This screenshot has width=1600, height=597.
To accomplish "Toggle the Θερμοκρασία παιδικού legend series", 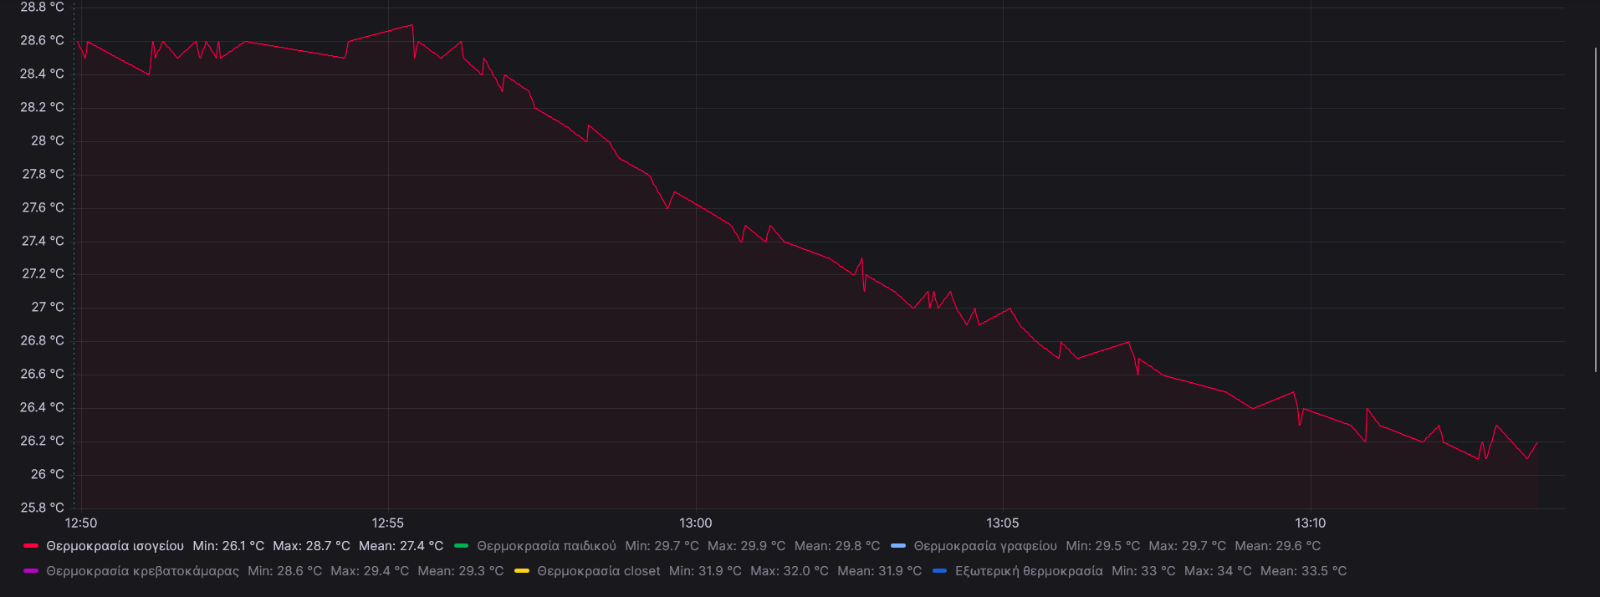I will click(x=546, y=546).
